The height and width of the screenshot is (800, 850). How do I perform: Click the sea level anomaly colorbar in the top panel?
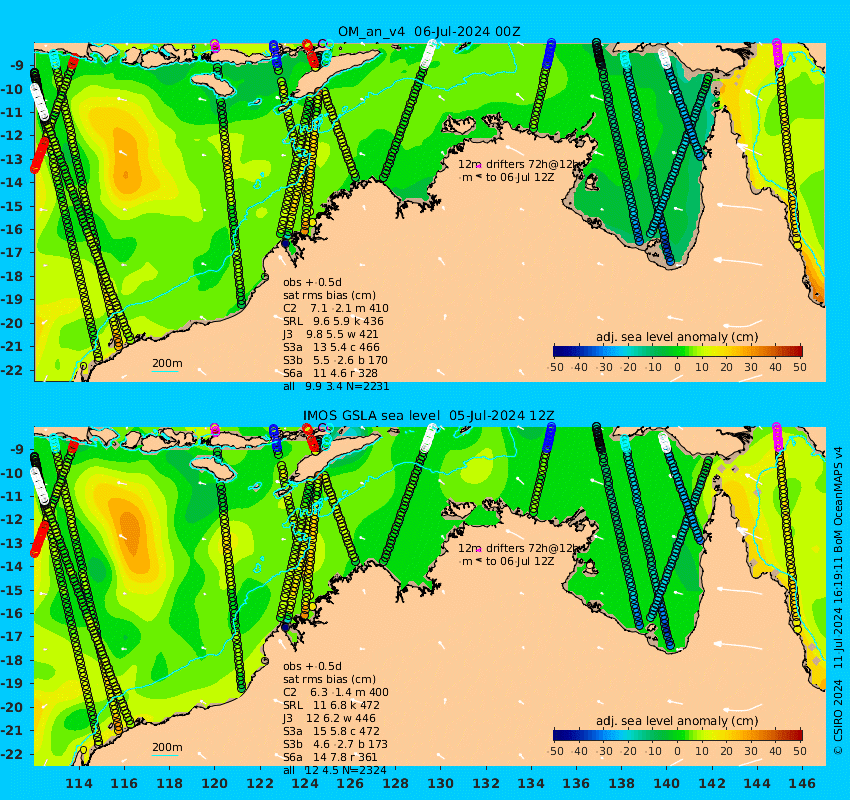click(x=678, y=351)
